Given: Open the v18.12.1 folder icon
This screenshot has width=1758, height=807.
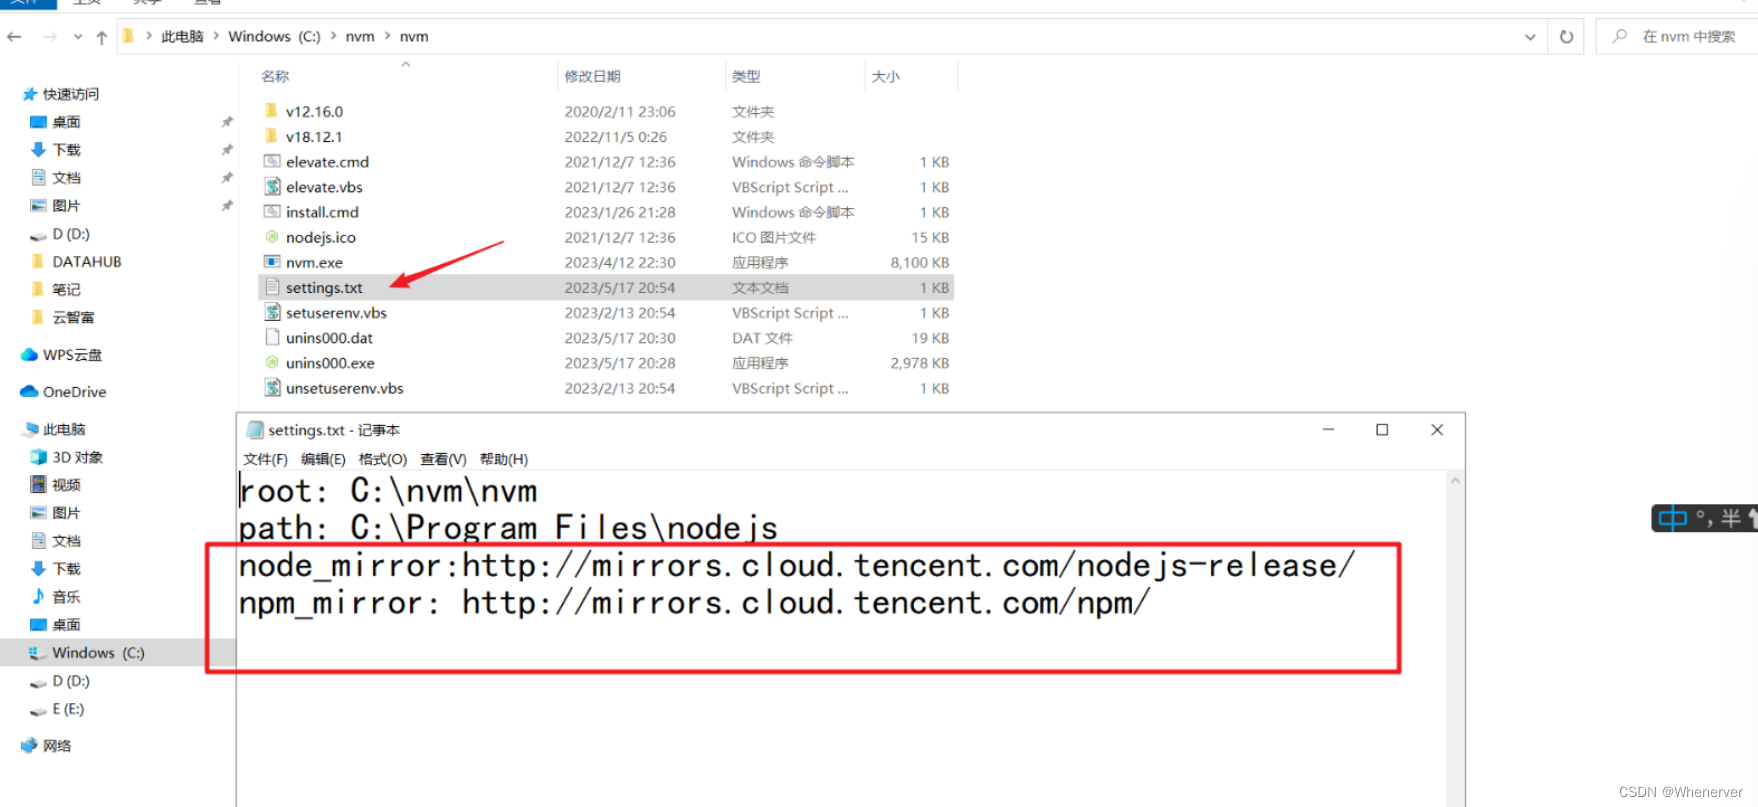Looking at the screenshot, I should tap(271, 136).
